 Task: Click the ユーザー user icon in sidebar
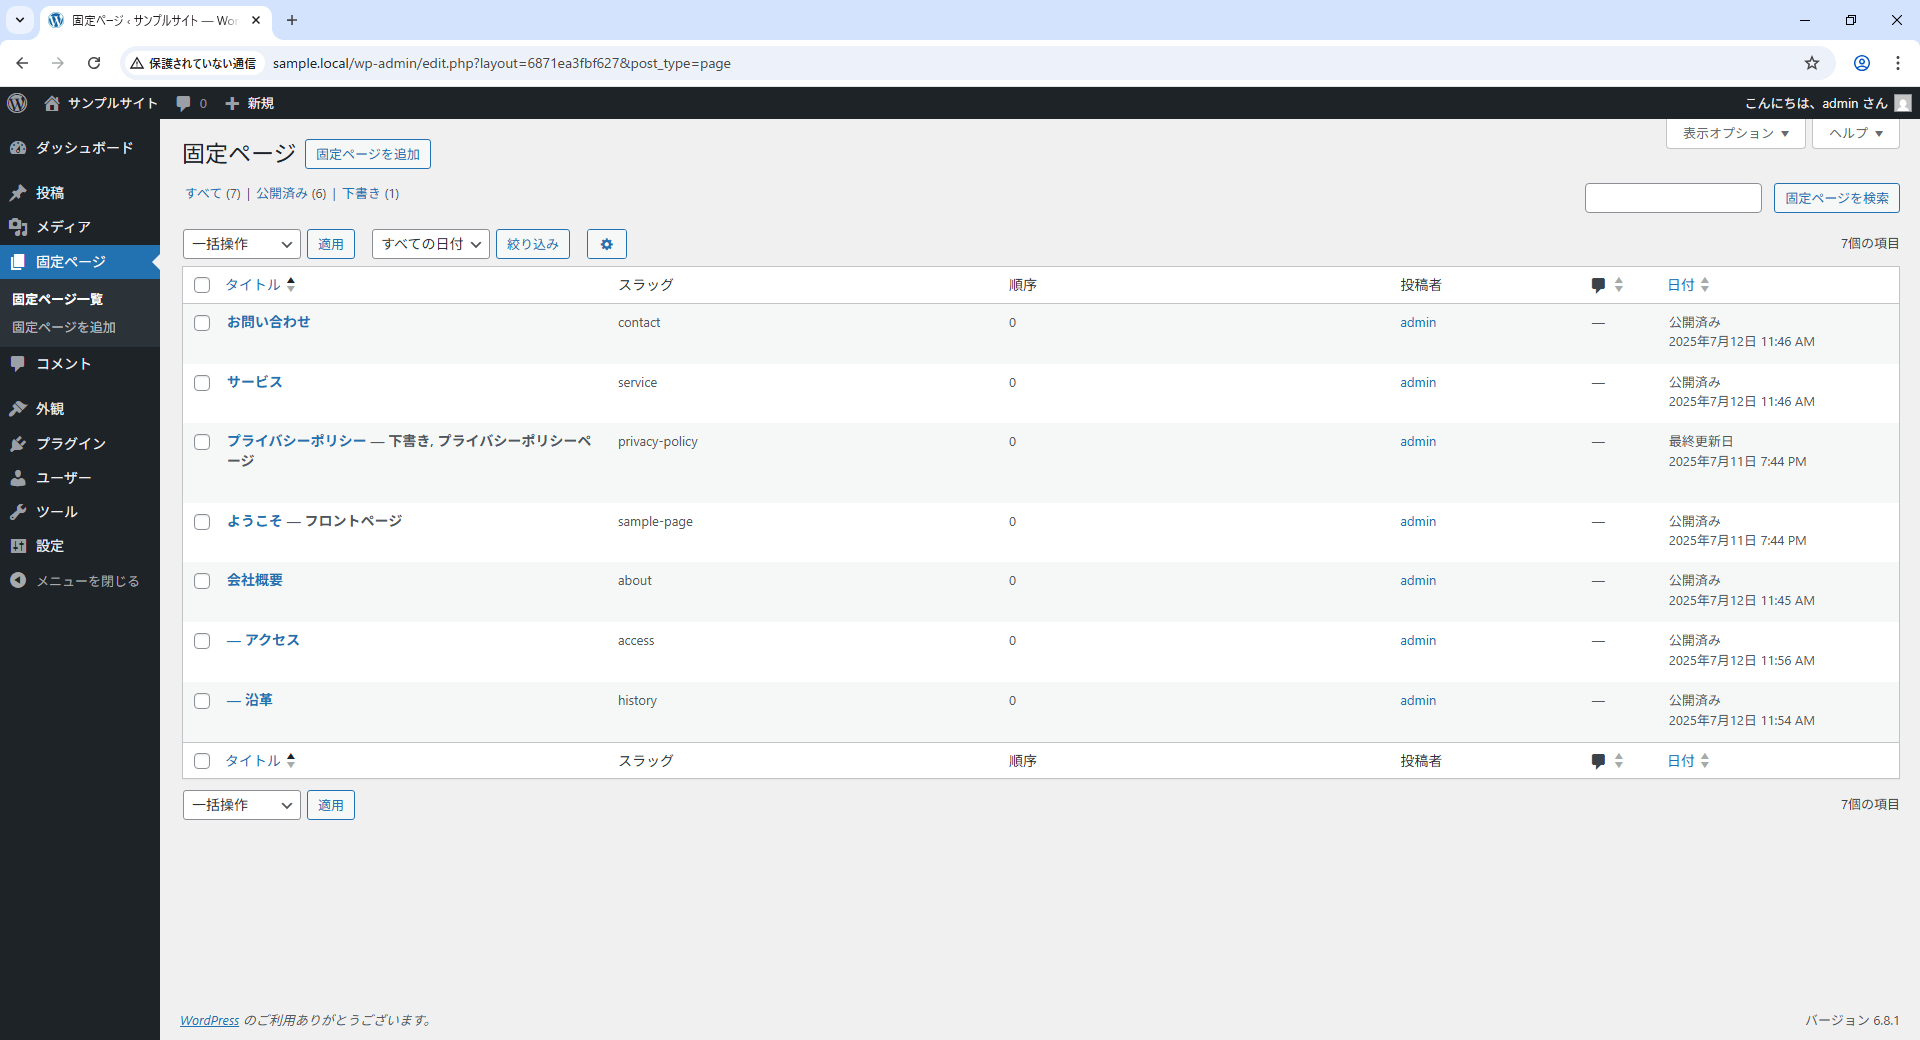[18, 478]
